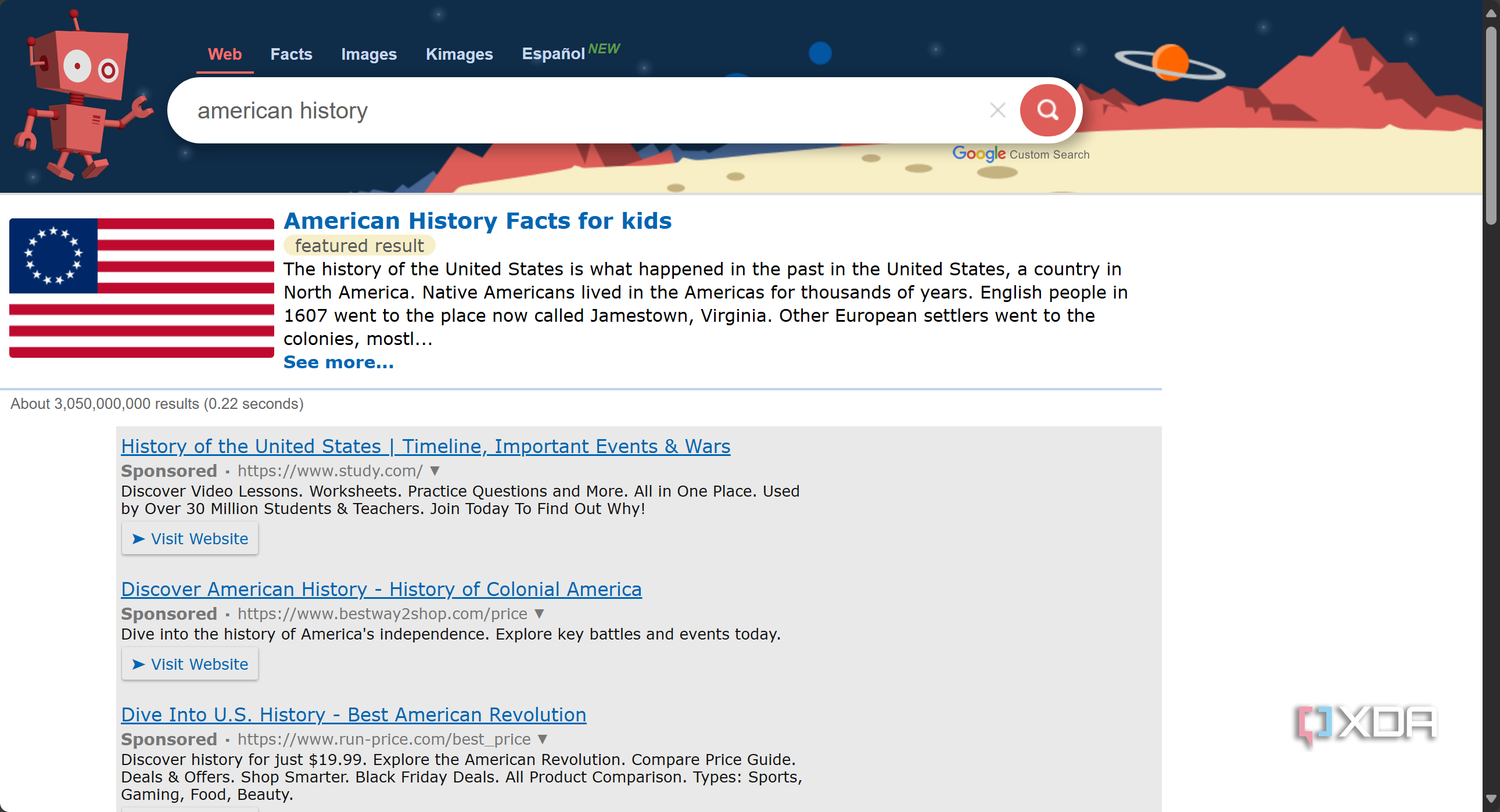
Task: Clear the search box with X icon
Action: tap(997, 110)
